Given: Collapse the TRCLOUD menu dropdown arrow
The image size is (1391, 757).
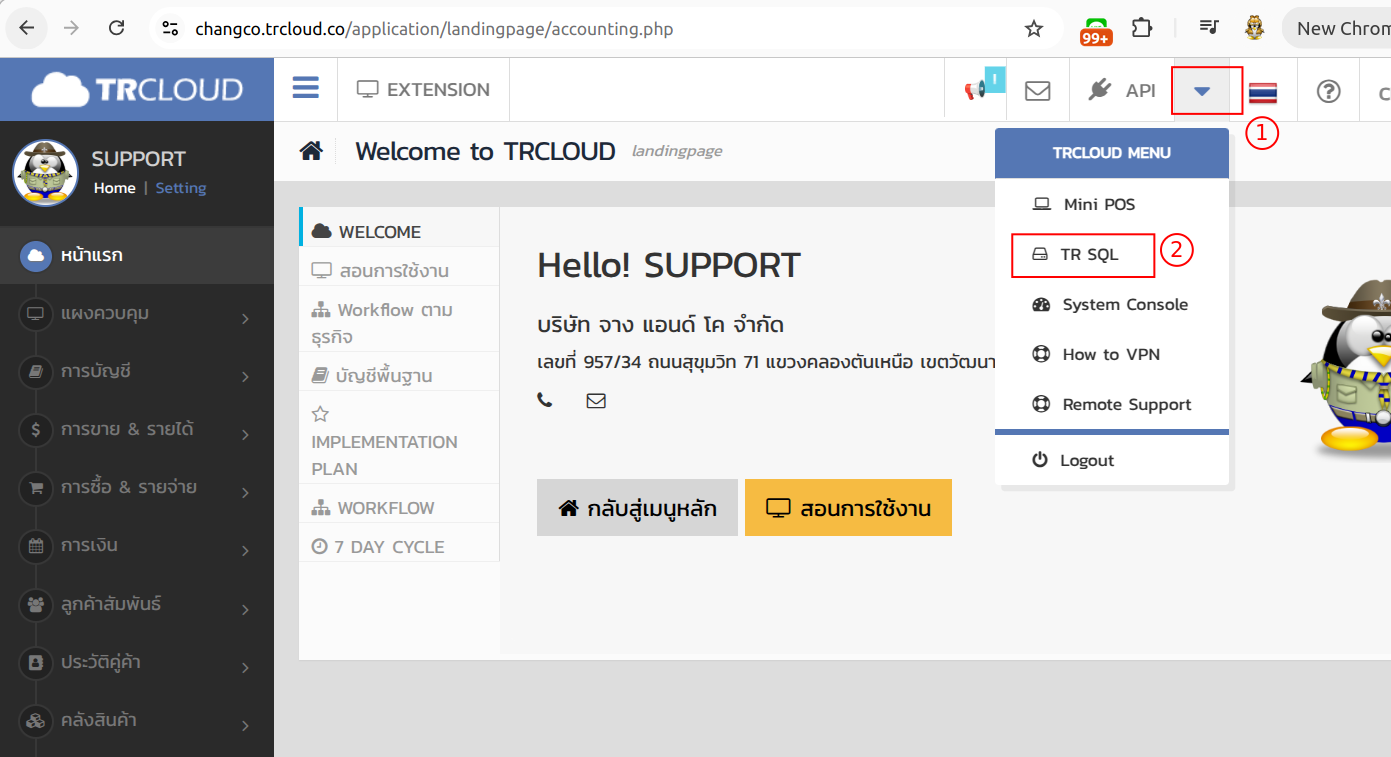Looking at the screenshot, I should (x=1203, y=91).
